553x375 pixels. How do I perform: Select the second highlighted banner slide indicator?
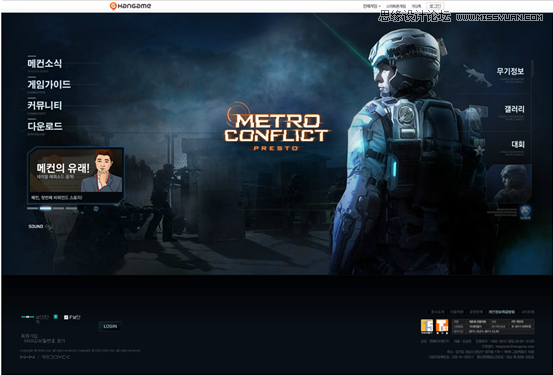pyautogui.click(x=45, y=208)
